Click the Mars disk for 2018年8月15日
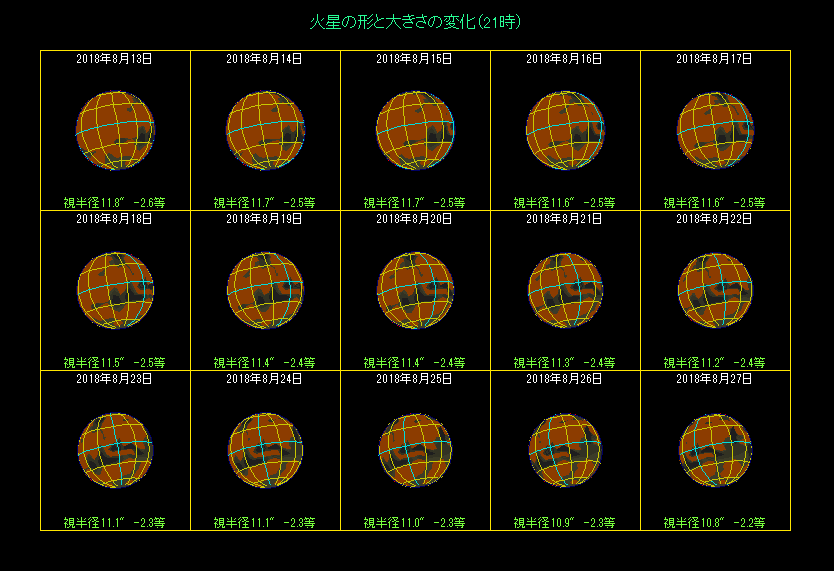Image resolution: width=834 pixels, height=571 pixels. [x=415, y=130]
